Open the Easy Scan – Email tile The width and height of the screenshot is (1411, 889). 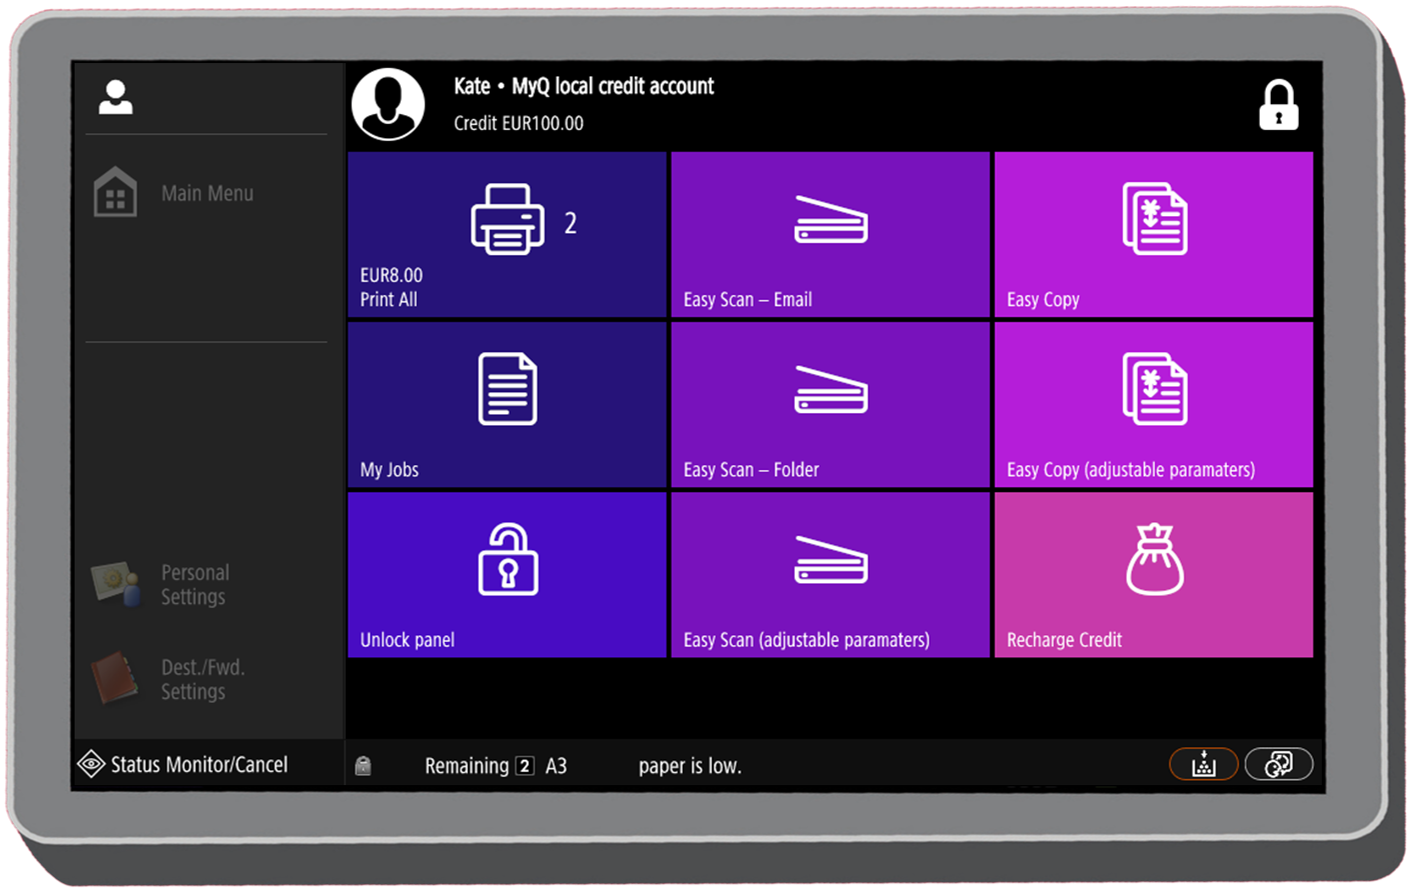tap(830, 235)
